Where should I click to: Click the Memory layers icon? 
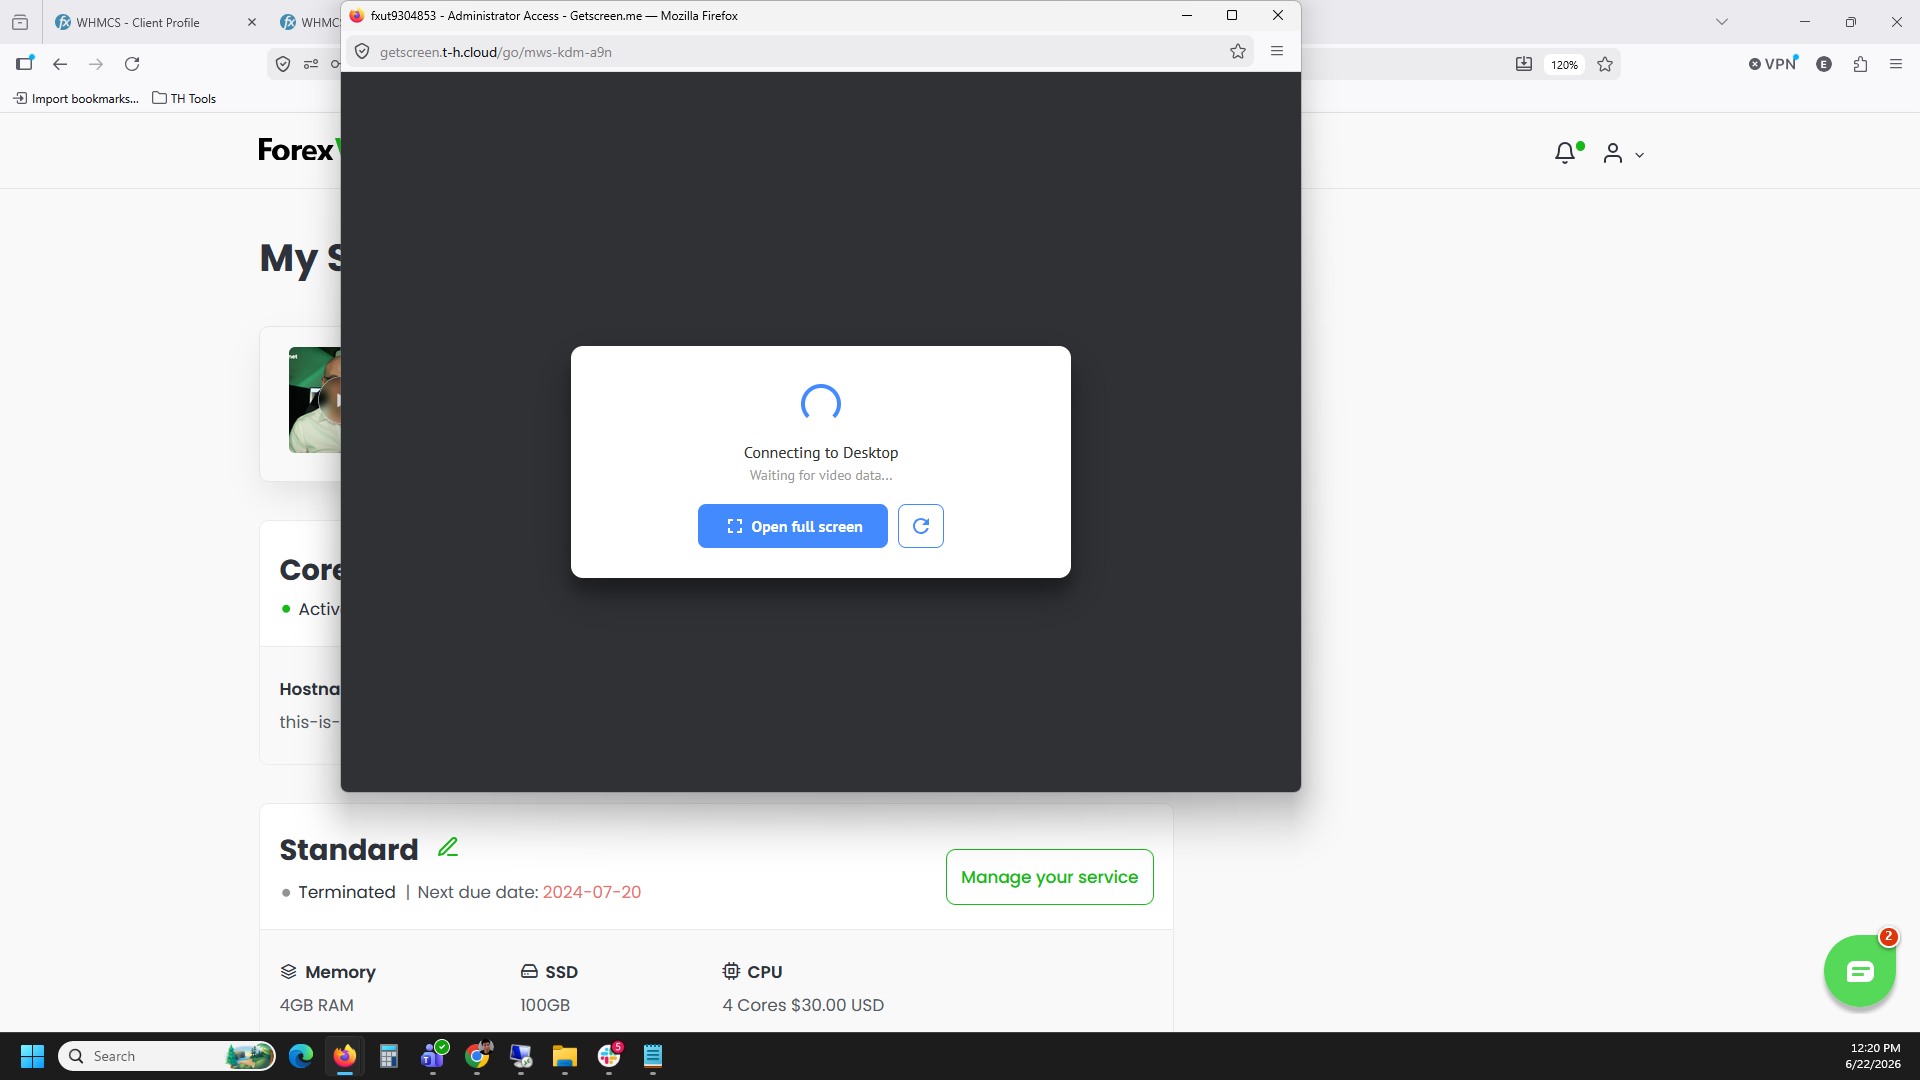(289, 971)
